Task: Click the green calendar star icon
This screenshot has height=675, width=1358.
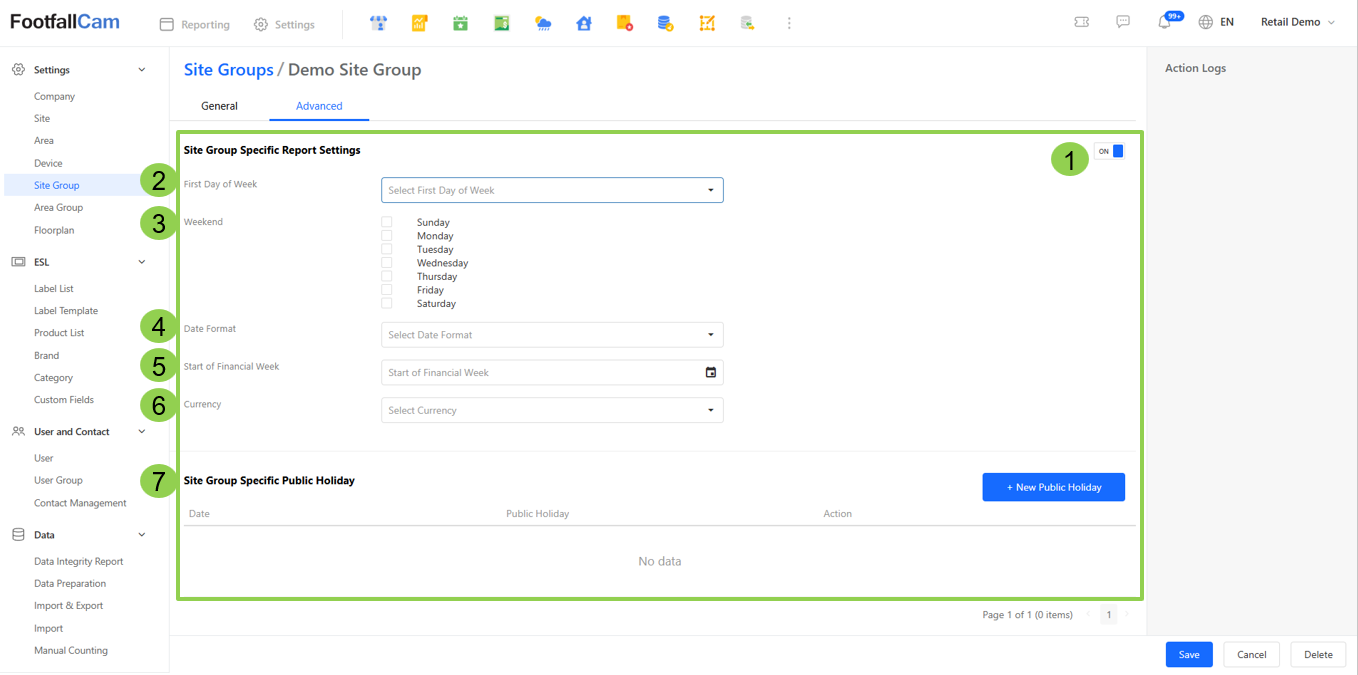Action: tap(460, 23)
